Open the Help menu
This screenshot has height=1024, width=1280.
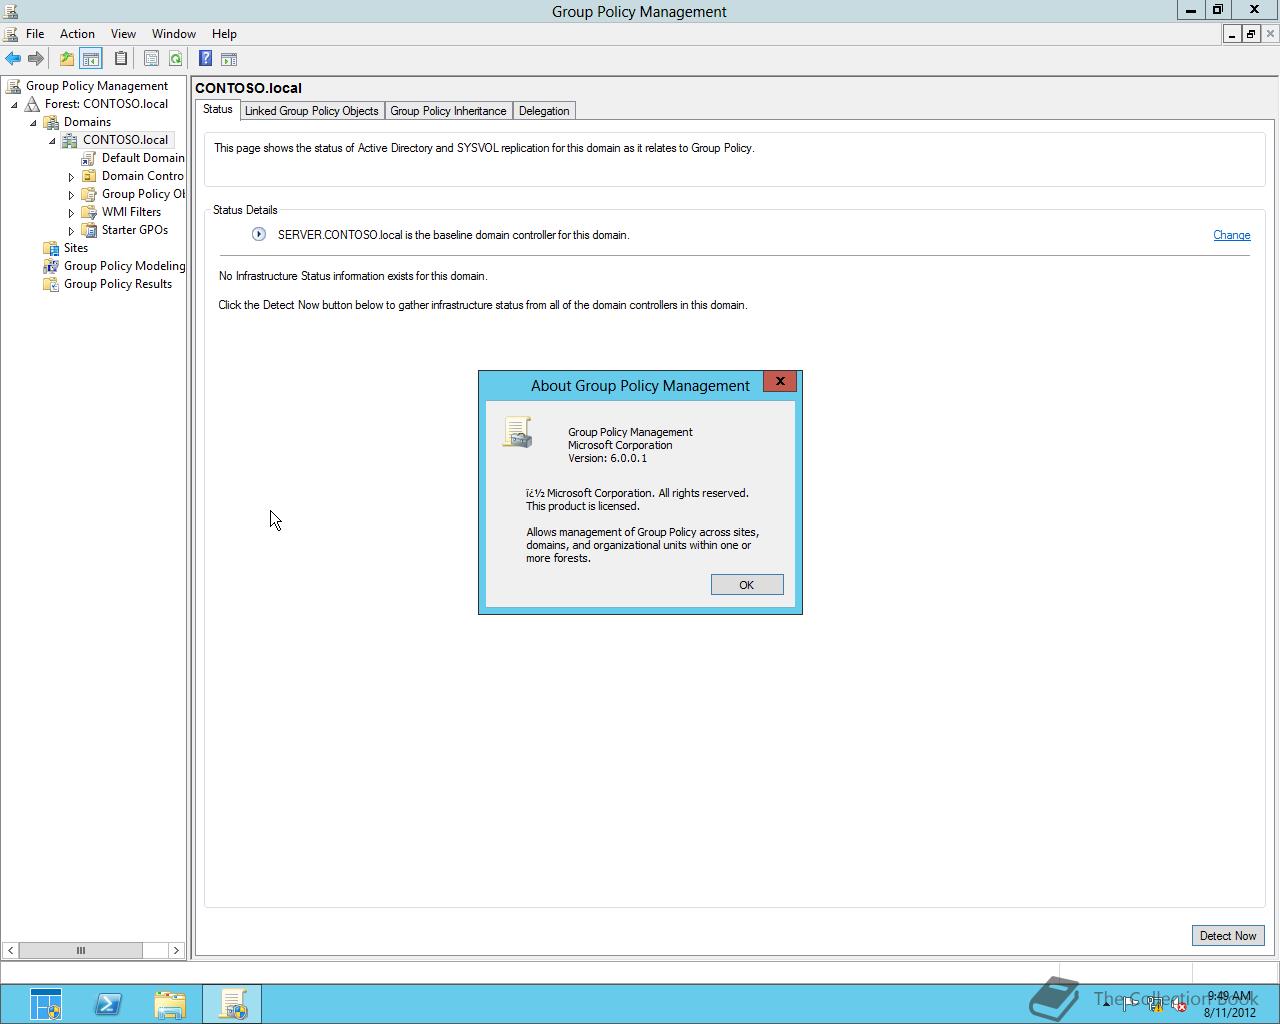point(224,34)
